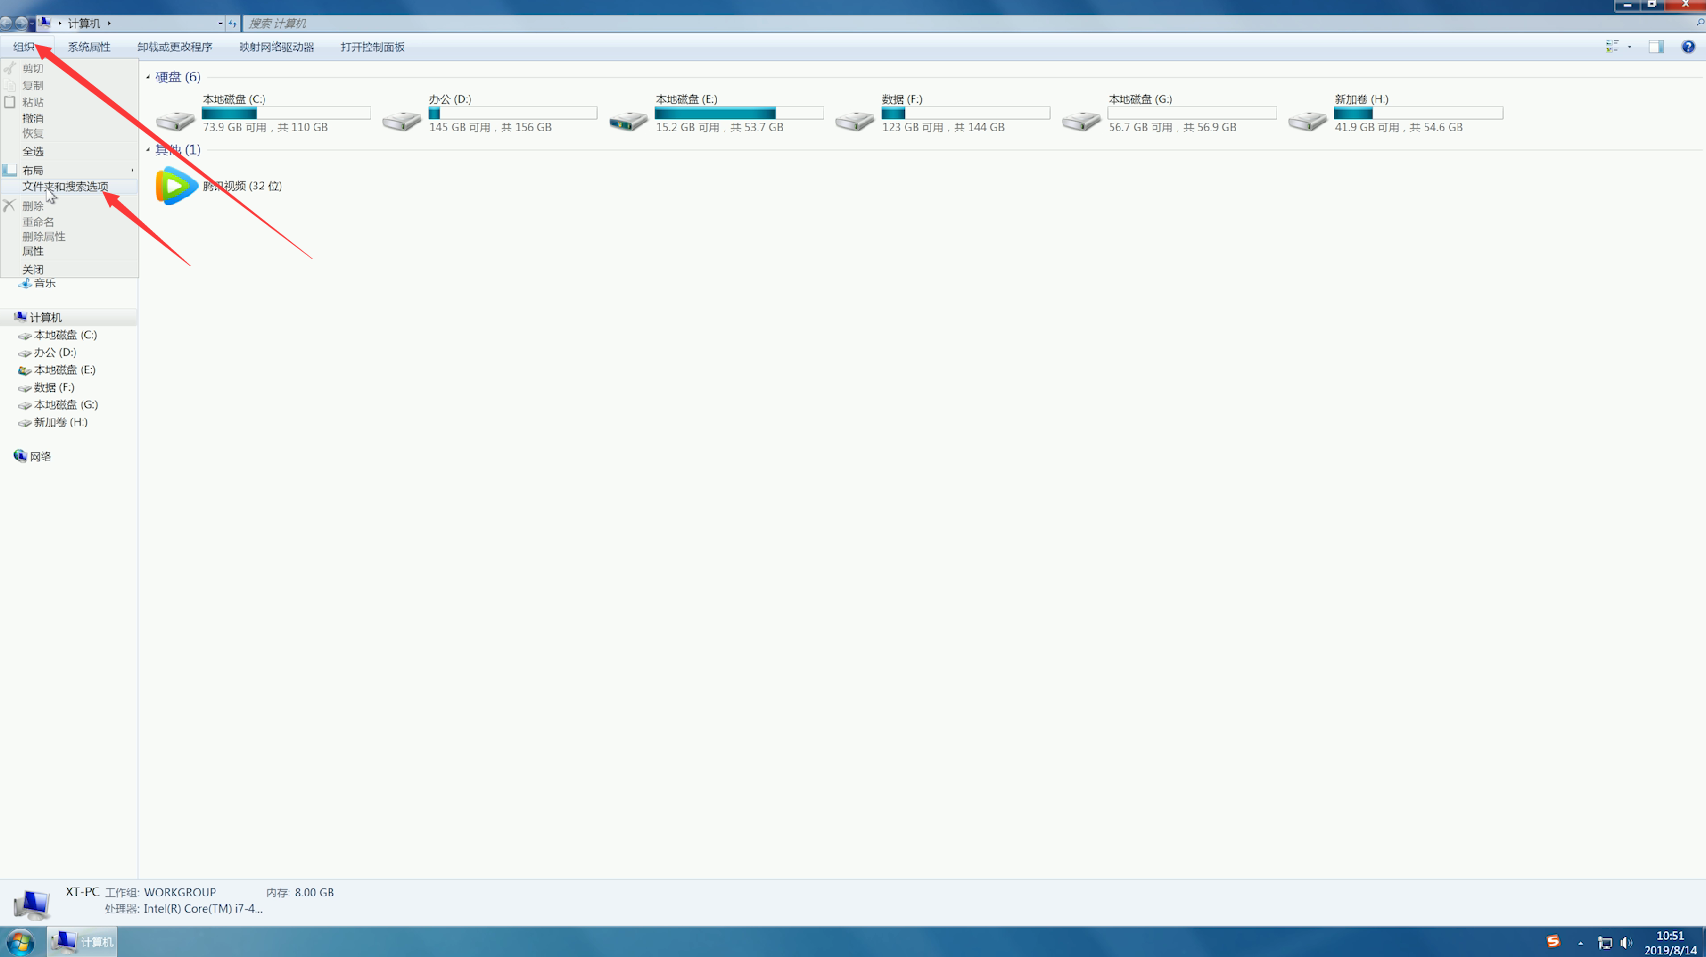Click the refresh button next to address bar
1706x957 pixels.
tap(232, 23)
